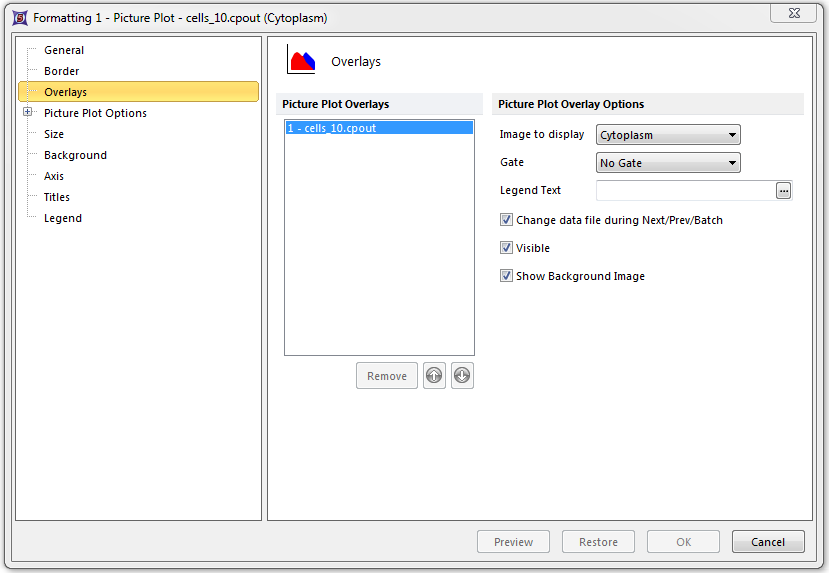Click the move overlay down arrow icon
Viewport: 829px width, 573px height.
pyautogui.click(x=462, y=376)
